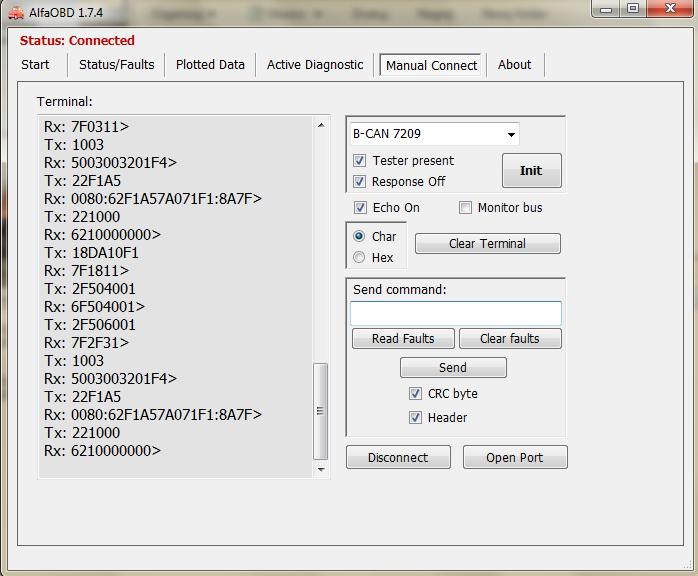Enable the Monitor bus checkbox

coord(465,207)
